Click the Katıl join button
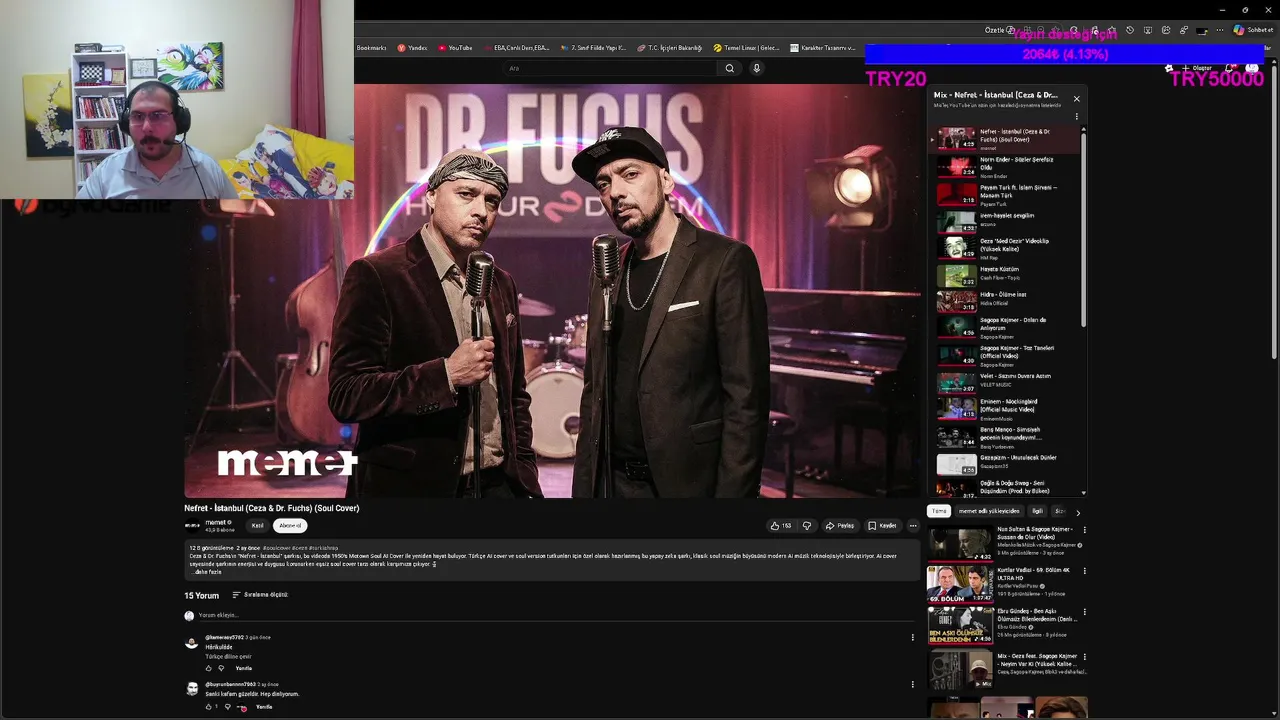Viewport: 1280px width, 720px height. point(257,525)
